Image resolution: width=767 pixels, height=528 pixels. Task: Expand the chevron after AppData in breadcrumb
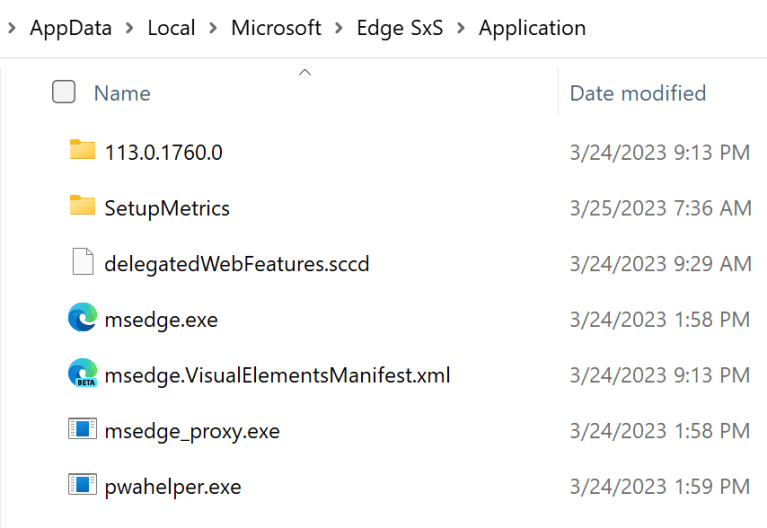pyautogui.click(x=130, y=28)
